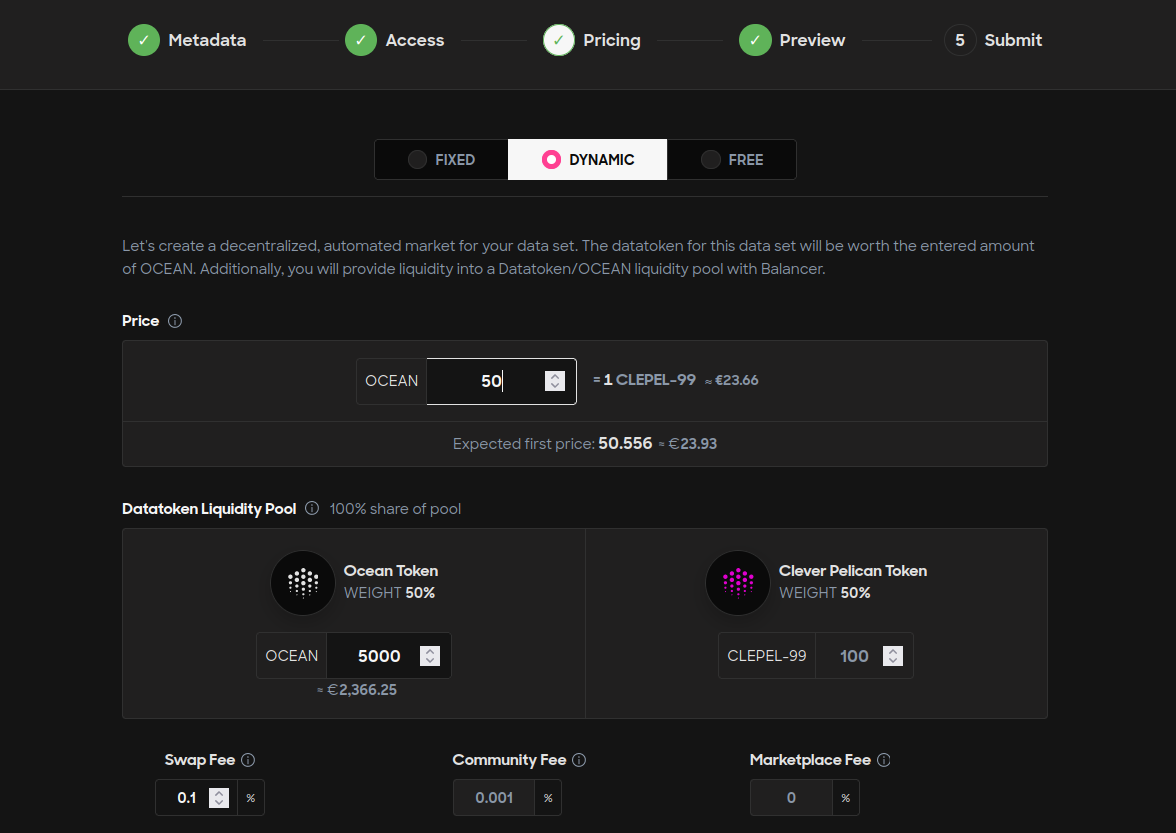Viewport: 1176px width, 833px height.
Task: Click the '= 1 CLEPEL-99' label
Action: tap(644, 380)
